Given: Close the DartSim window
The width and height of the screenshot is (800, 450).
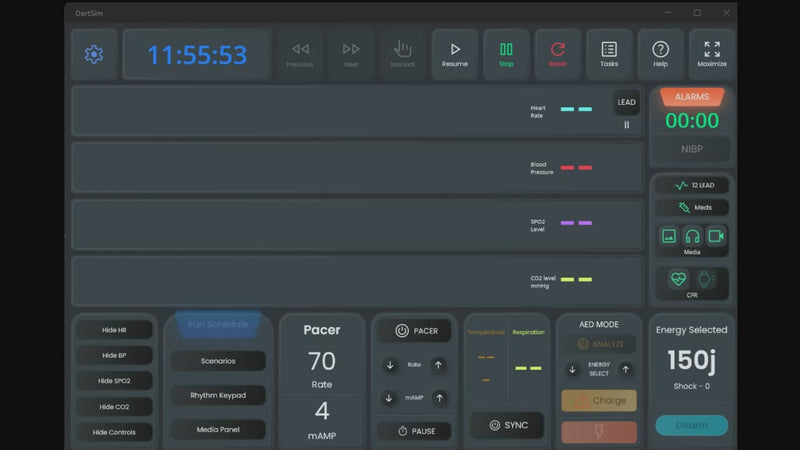Looking at the screenshot, I should [726, 13].
